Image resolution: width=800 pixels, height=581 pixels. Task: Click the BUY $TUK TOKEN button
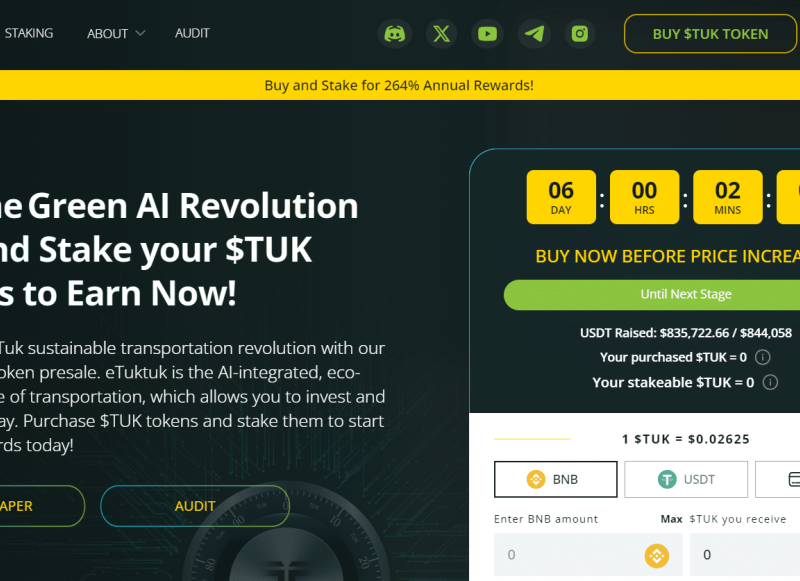click(x=710, y=34)
